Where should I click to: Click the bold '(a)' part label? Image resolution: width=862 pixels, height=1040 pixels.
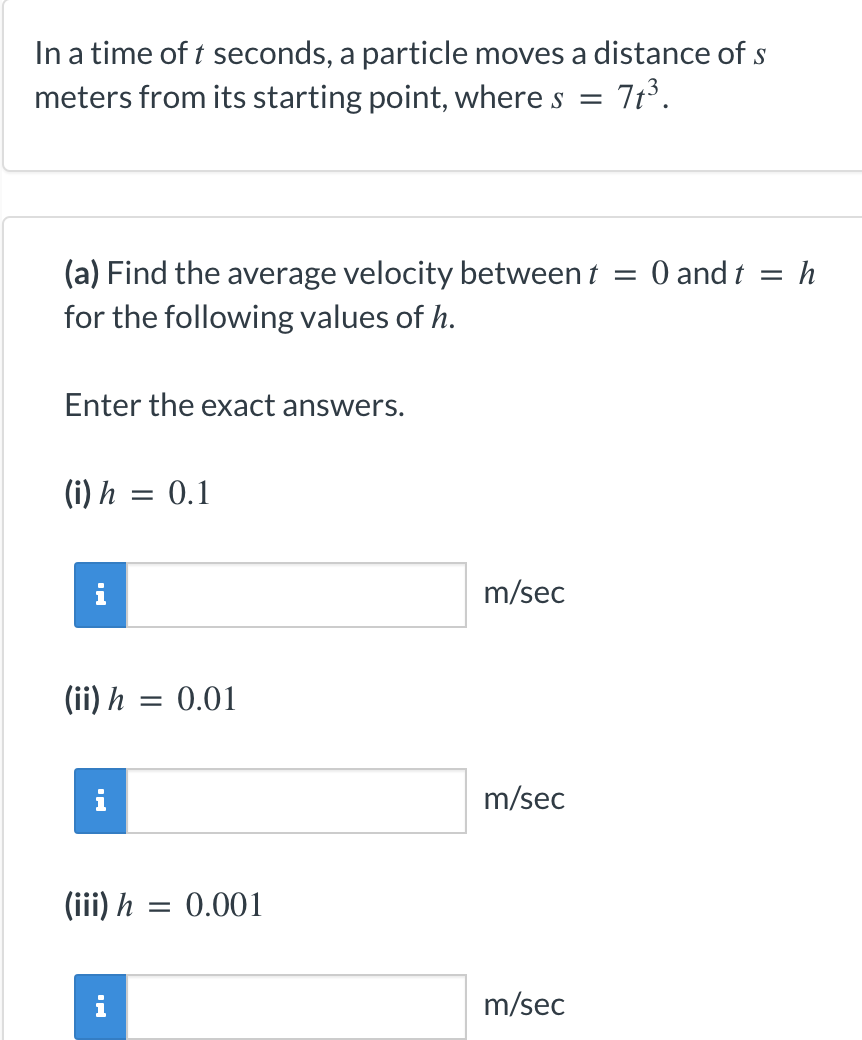click(82, 273)
